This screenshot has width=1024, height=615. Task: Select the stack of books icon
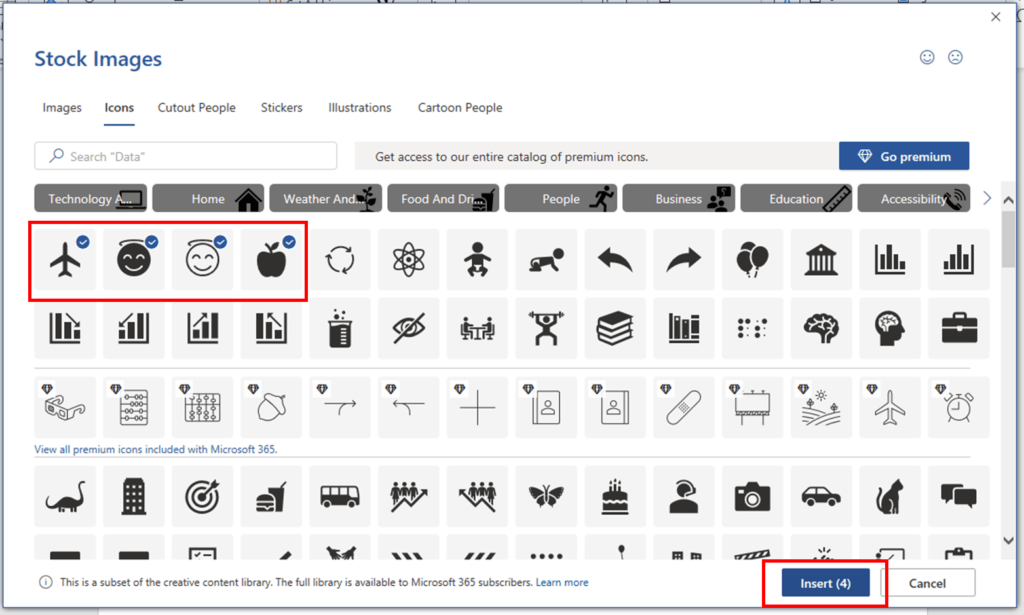(615, 328)
